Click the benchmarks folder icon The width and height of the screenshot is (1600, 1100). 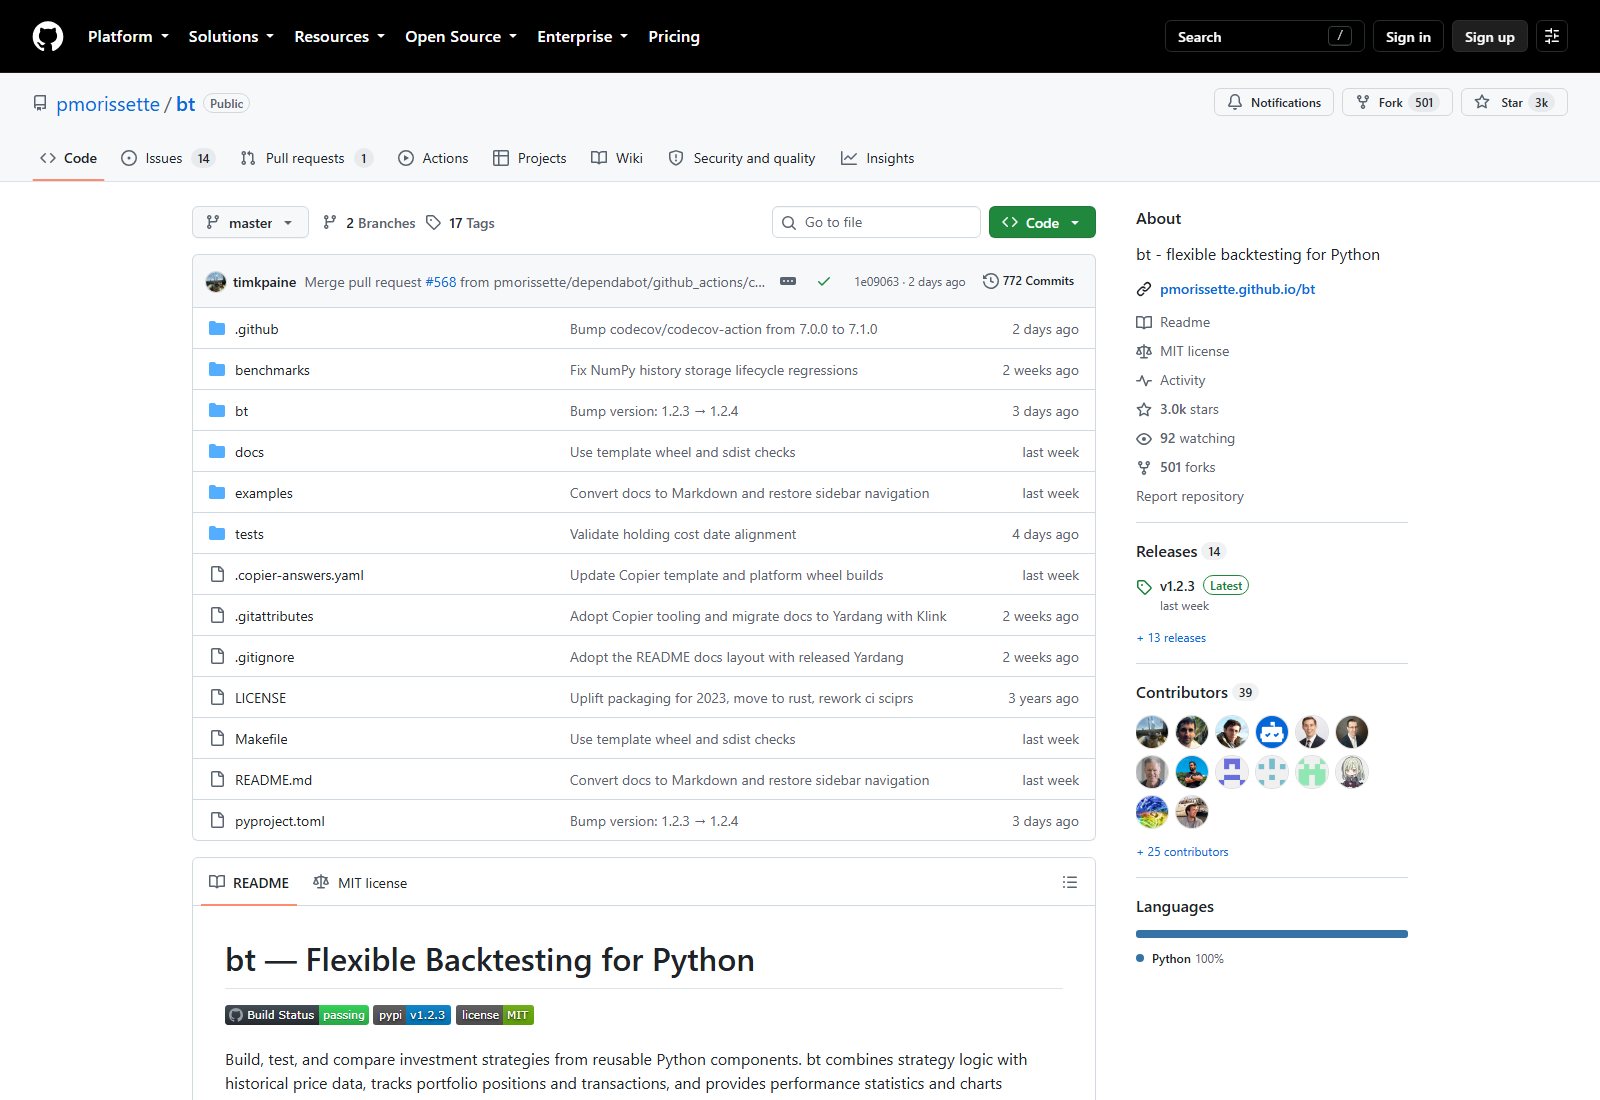(x=217, y=370)
